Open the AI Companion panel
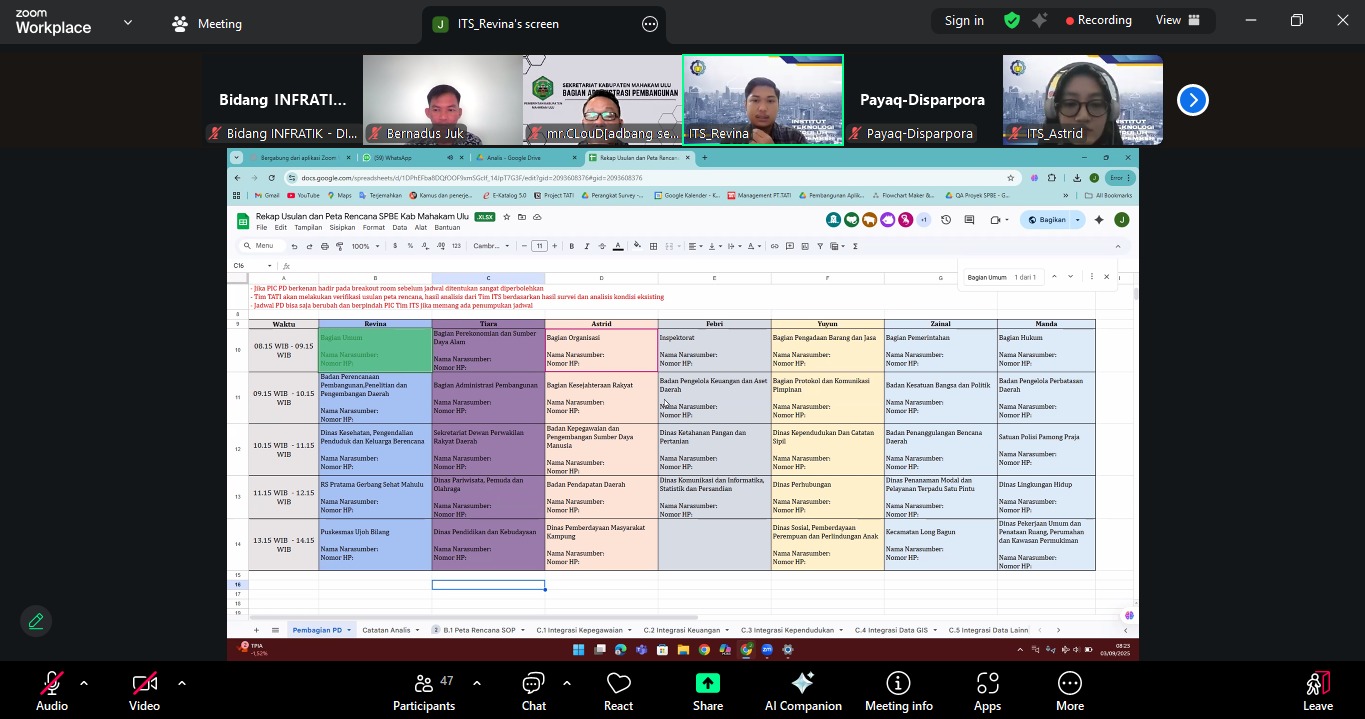 point(802,691)
